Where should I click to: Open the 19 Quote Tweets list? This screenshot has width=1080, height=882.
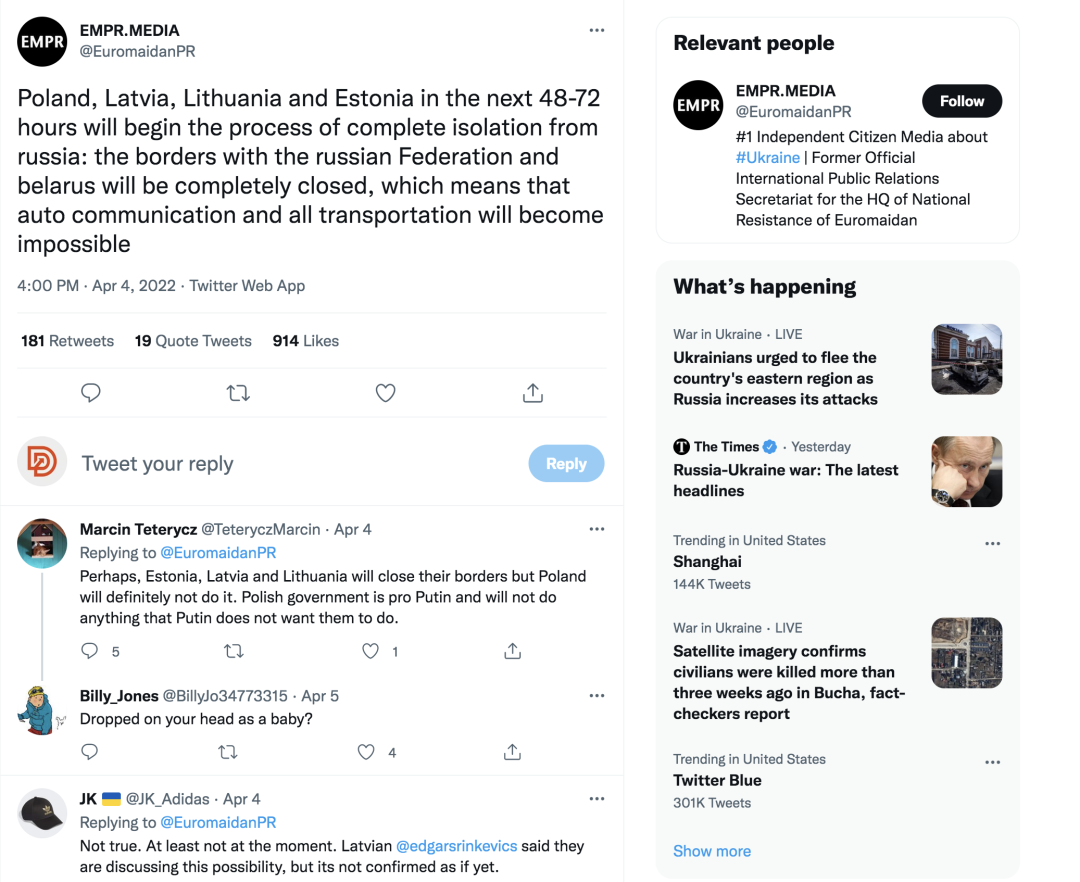(x=193, y=341)
